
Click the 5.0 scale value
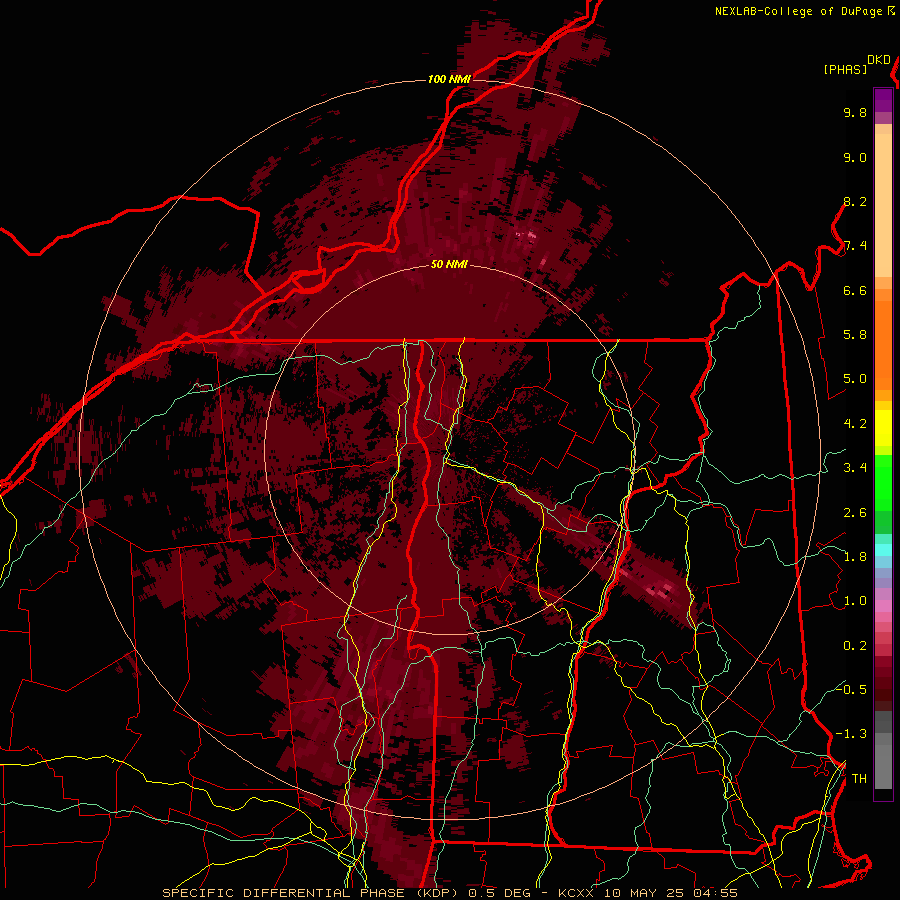pos(855,379)
